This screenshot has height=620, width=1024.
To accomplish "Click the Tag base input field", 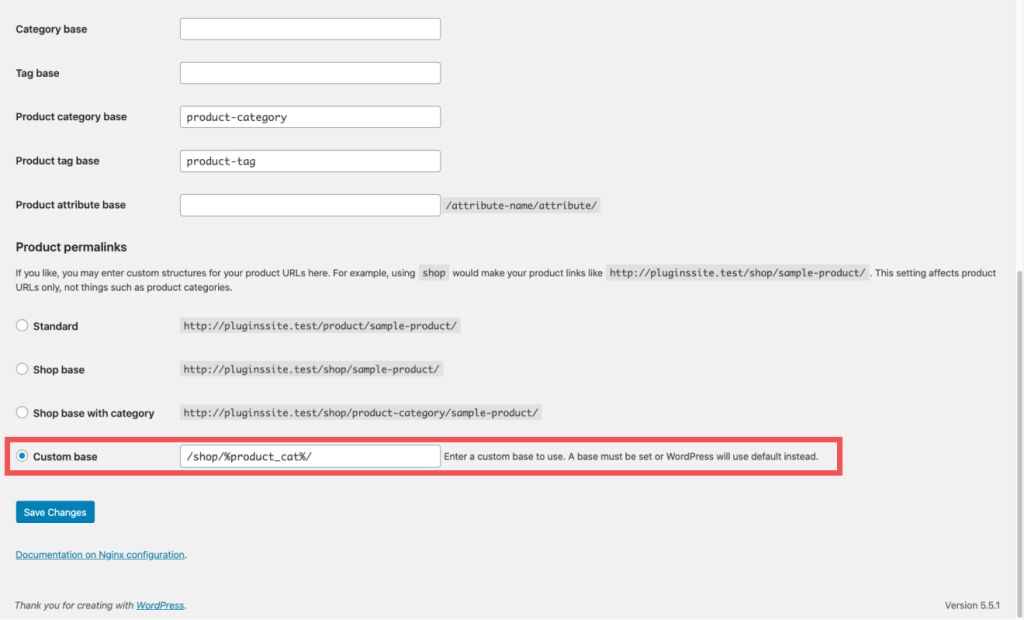I will coord(309,72).
